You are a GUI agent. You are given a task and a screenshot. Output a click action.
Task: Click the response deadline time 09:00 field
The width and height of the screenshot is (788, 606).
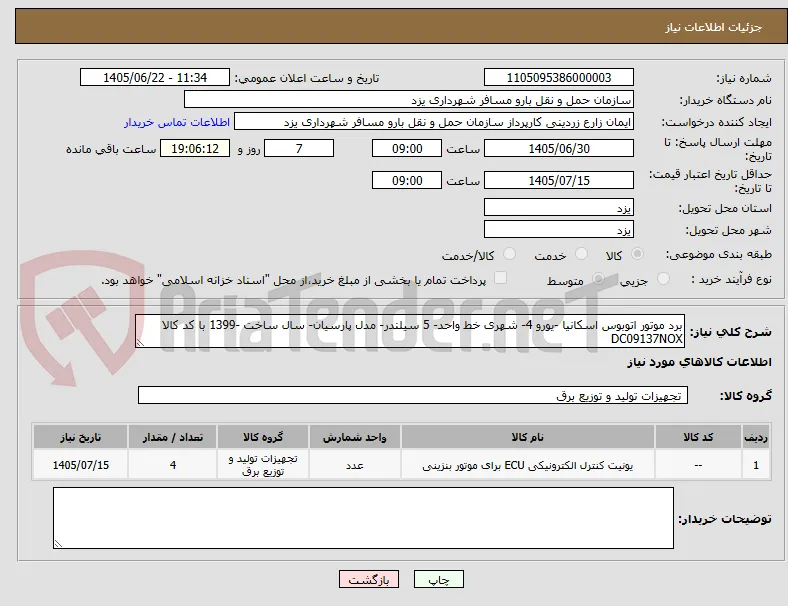click(x=407, y=148)
